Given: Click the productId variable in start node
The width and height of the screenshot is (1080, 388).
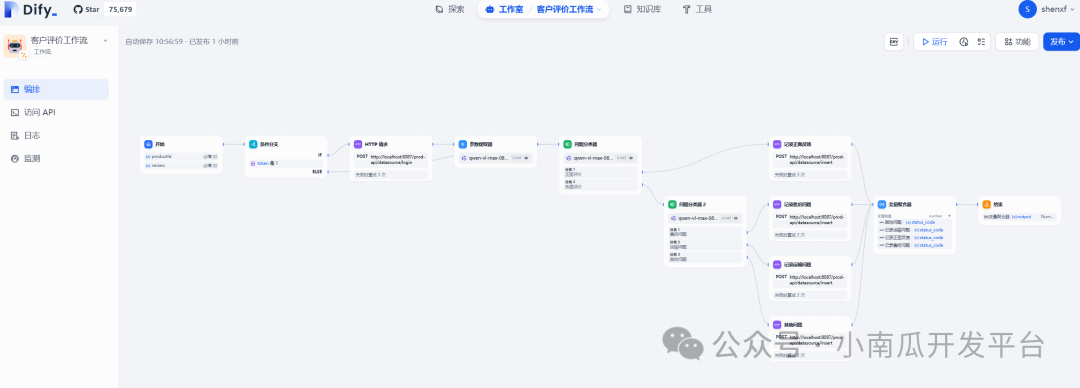Looking at the screenshot, I should 181,156.
